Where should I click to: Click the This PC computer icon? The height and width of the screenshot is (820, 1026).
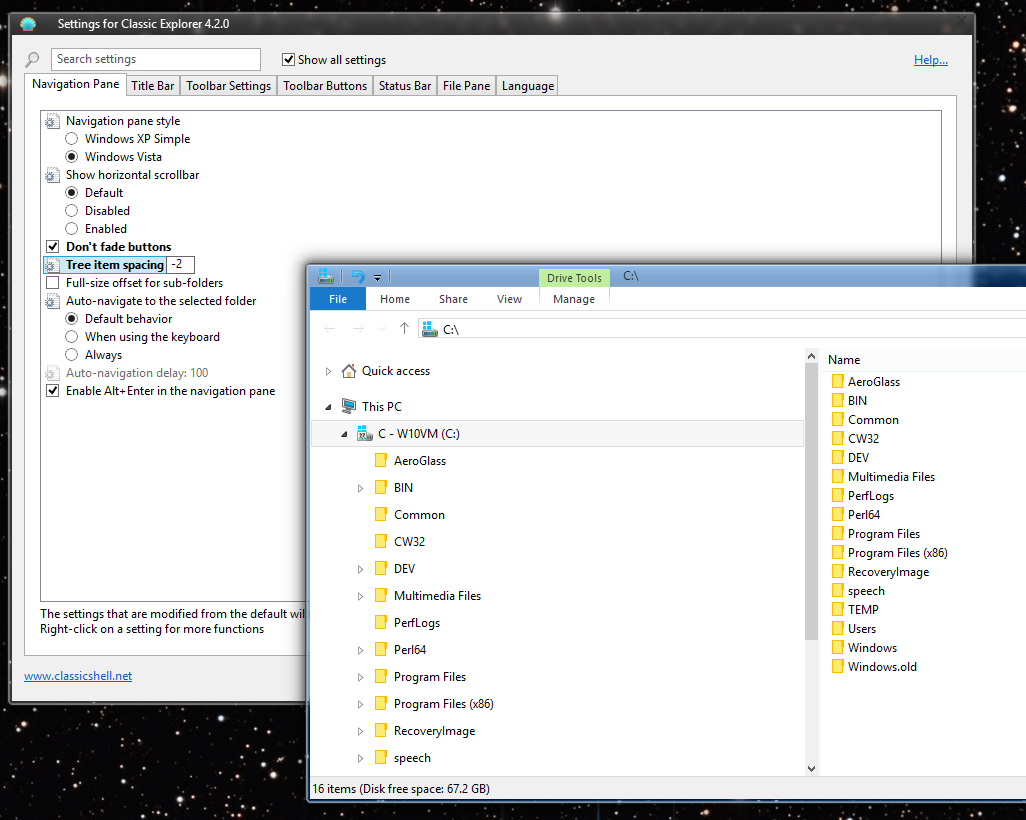[x=349, y=406]
